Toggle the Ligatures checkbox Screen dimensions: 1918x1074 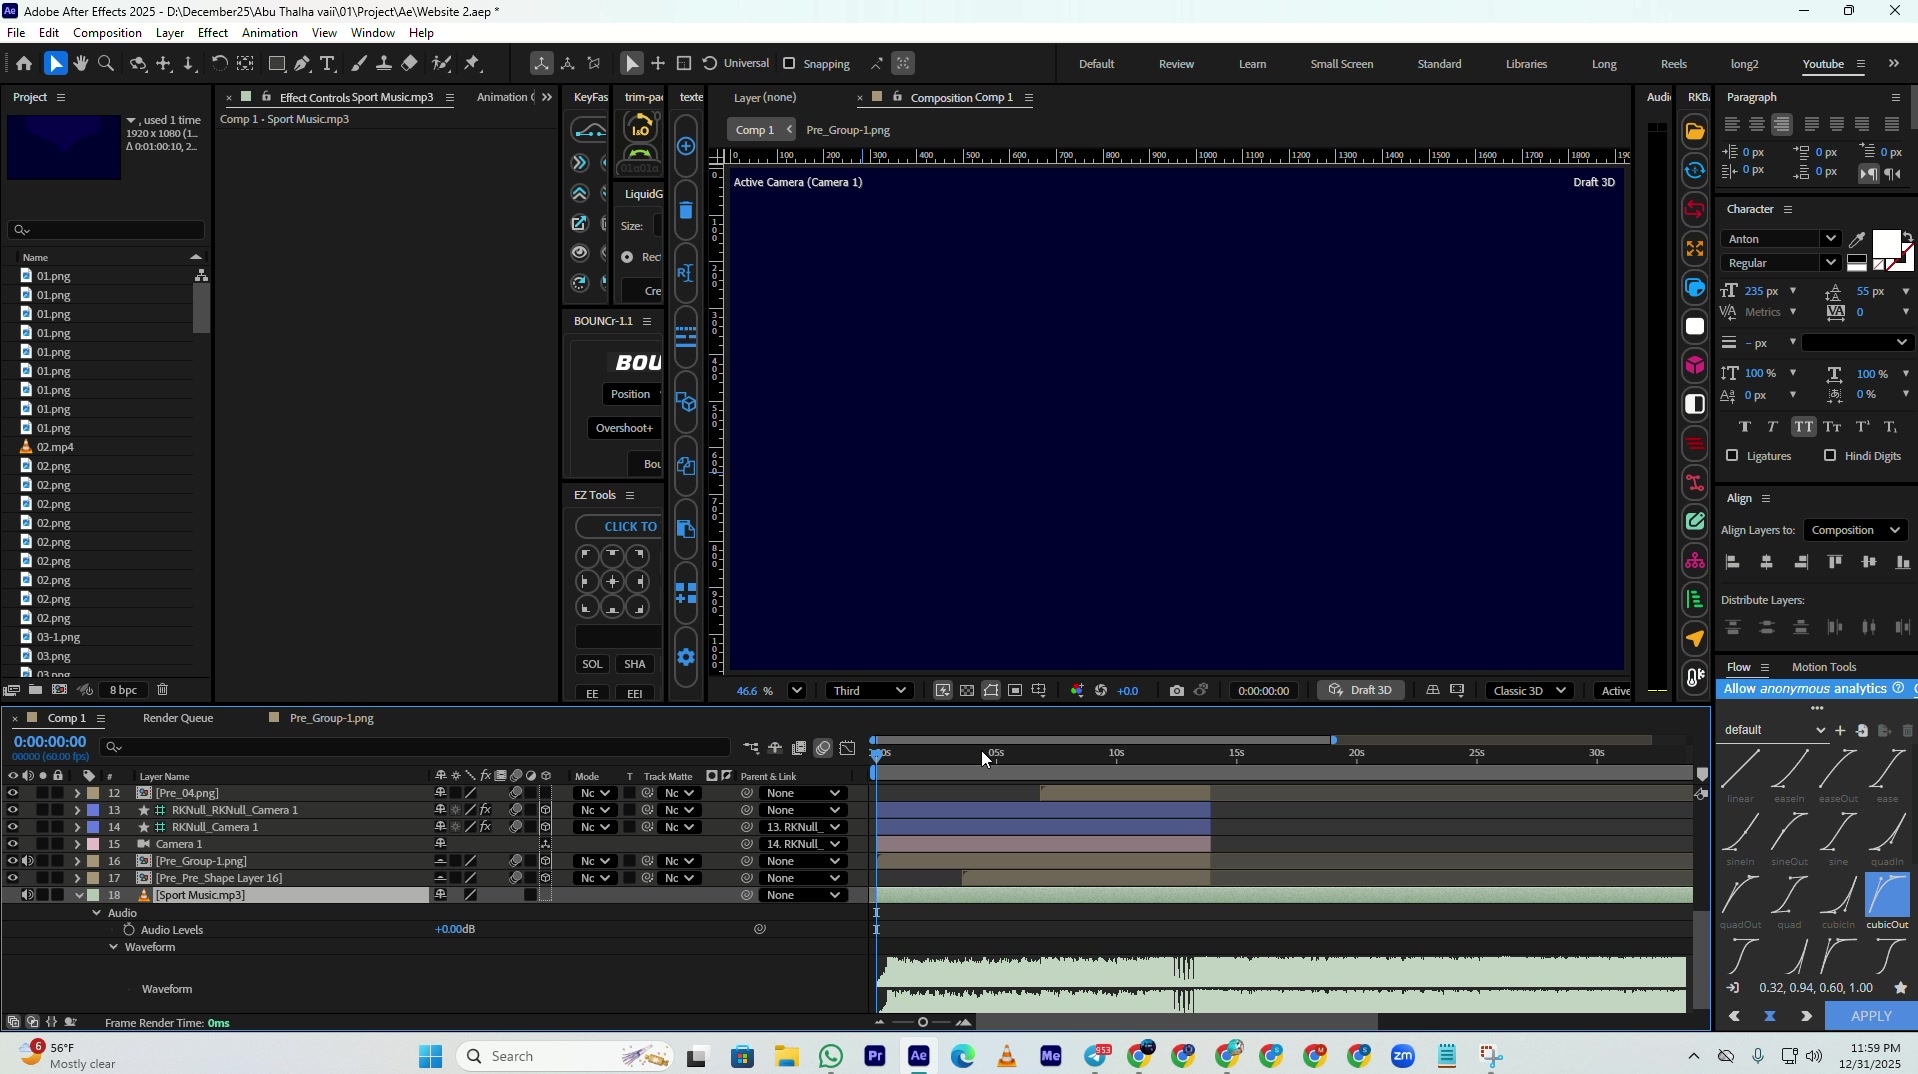(x=1733, y=456)
